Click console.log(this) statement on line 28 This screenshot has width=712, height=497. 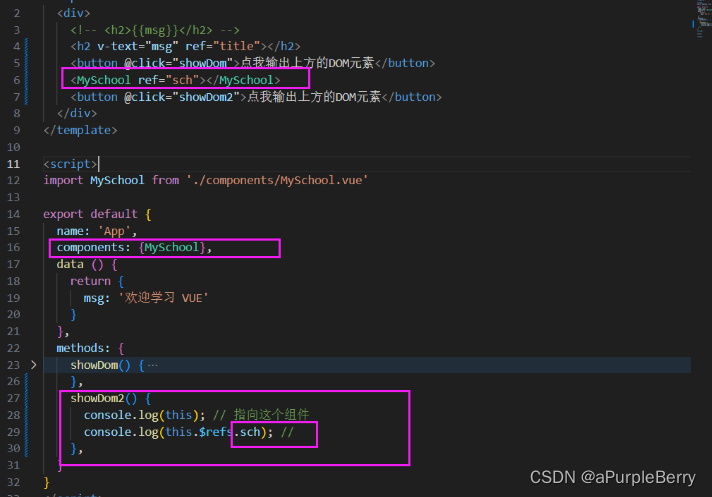(144, 415)
